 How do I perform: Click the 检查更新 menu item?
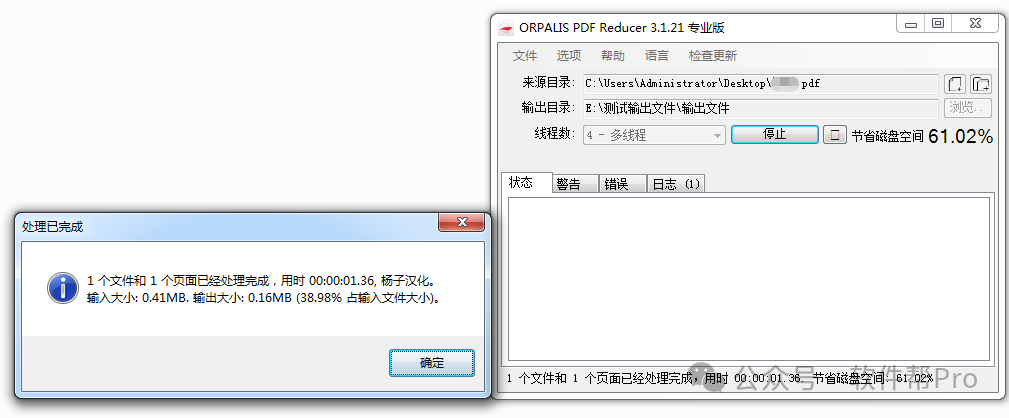tap(712, 56)
